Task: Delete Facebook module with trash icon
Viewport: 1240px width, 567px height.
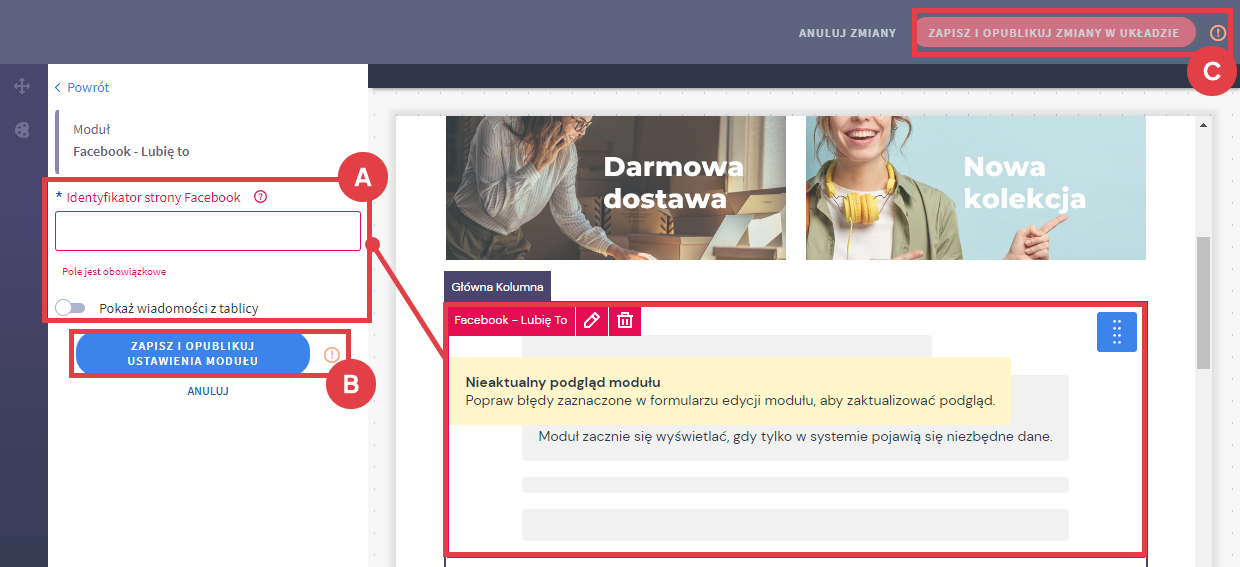Action: tap(625, 320)
